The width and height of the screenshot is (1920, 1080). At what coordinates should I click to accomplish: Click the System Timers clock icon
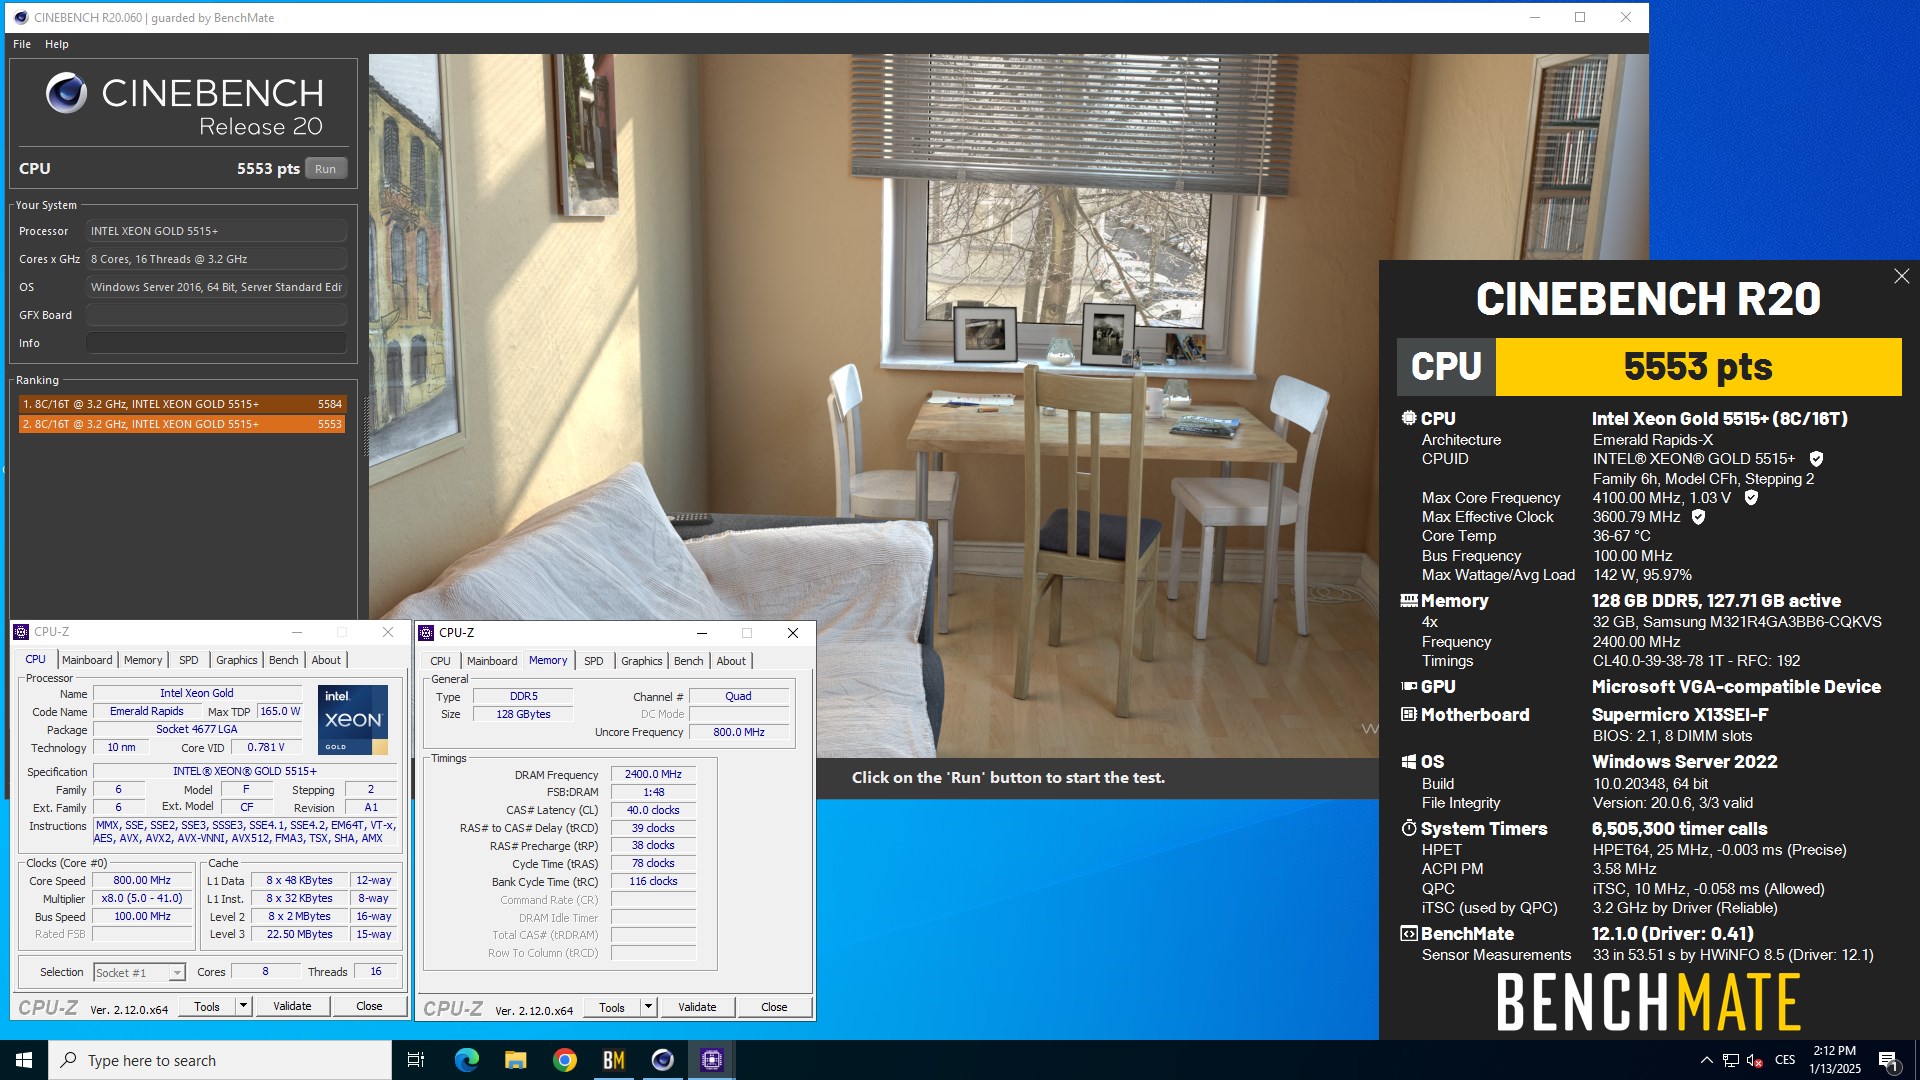coord(1408,828)
